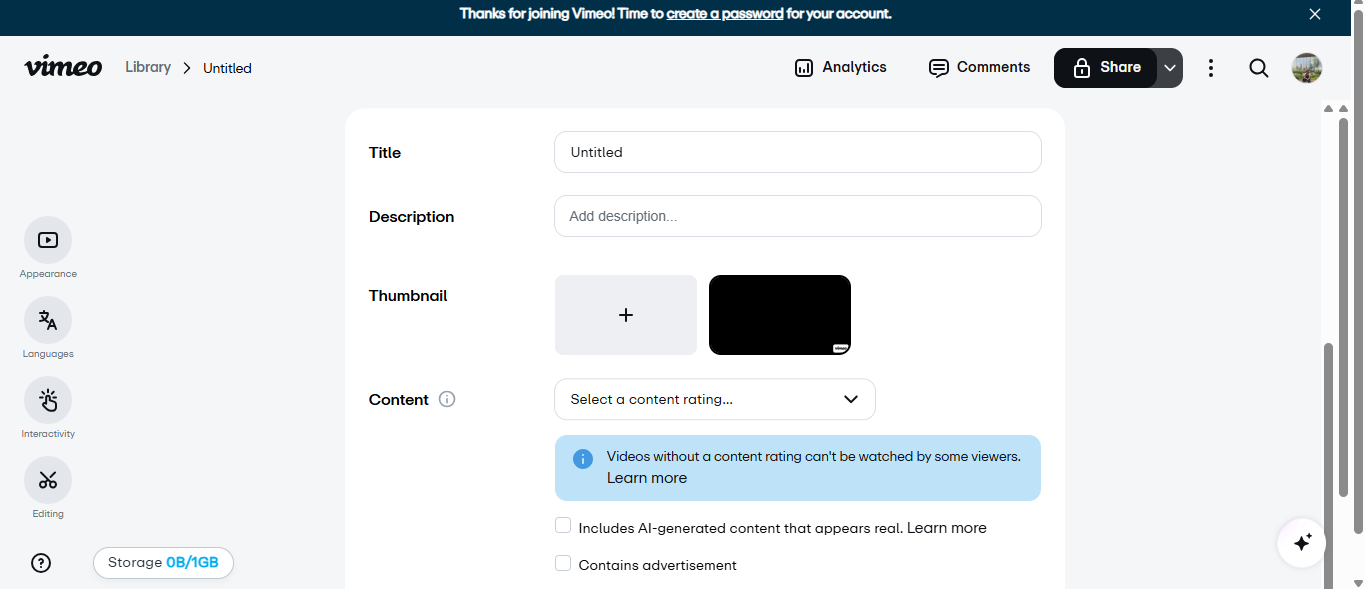Viewport: 1365px width, 589px height.
Task: Open the Comments section
Action: (979, 67)
